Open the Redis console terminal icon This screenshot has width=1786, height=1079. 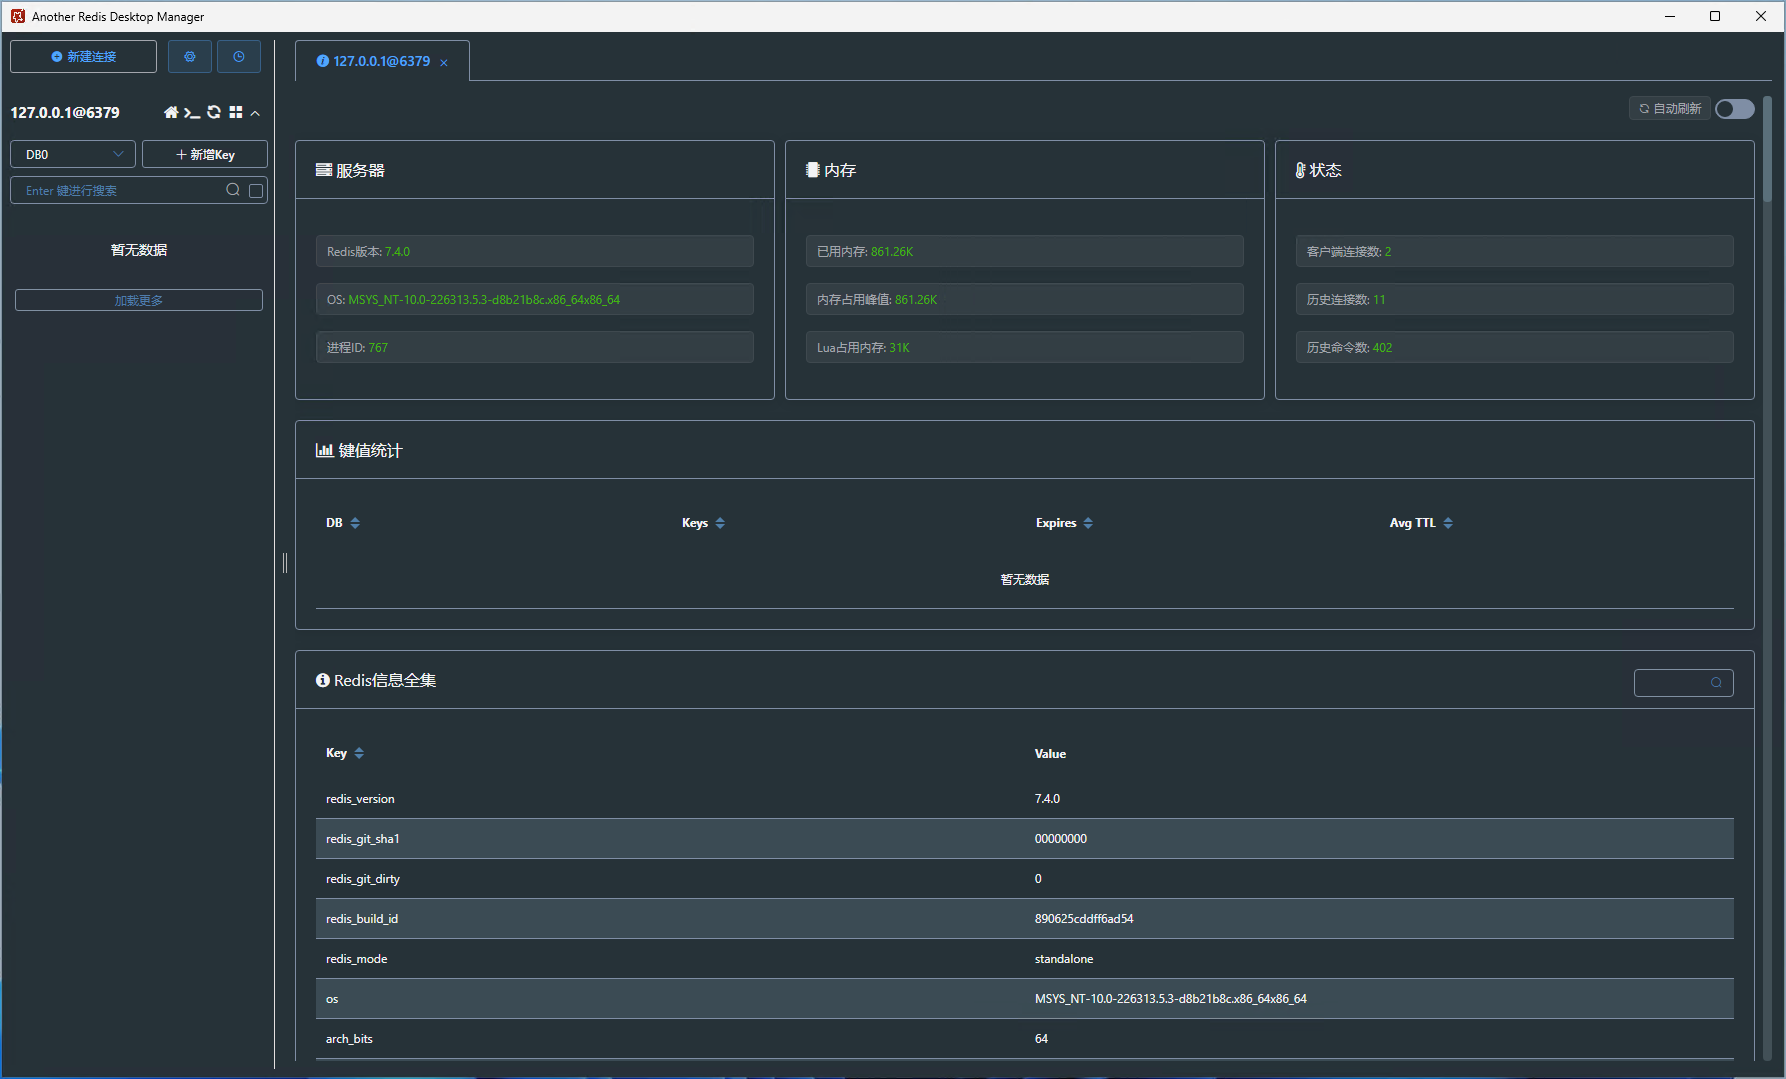tap(192, 113)
